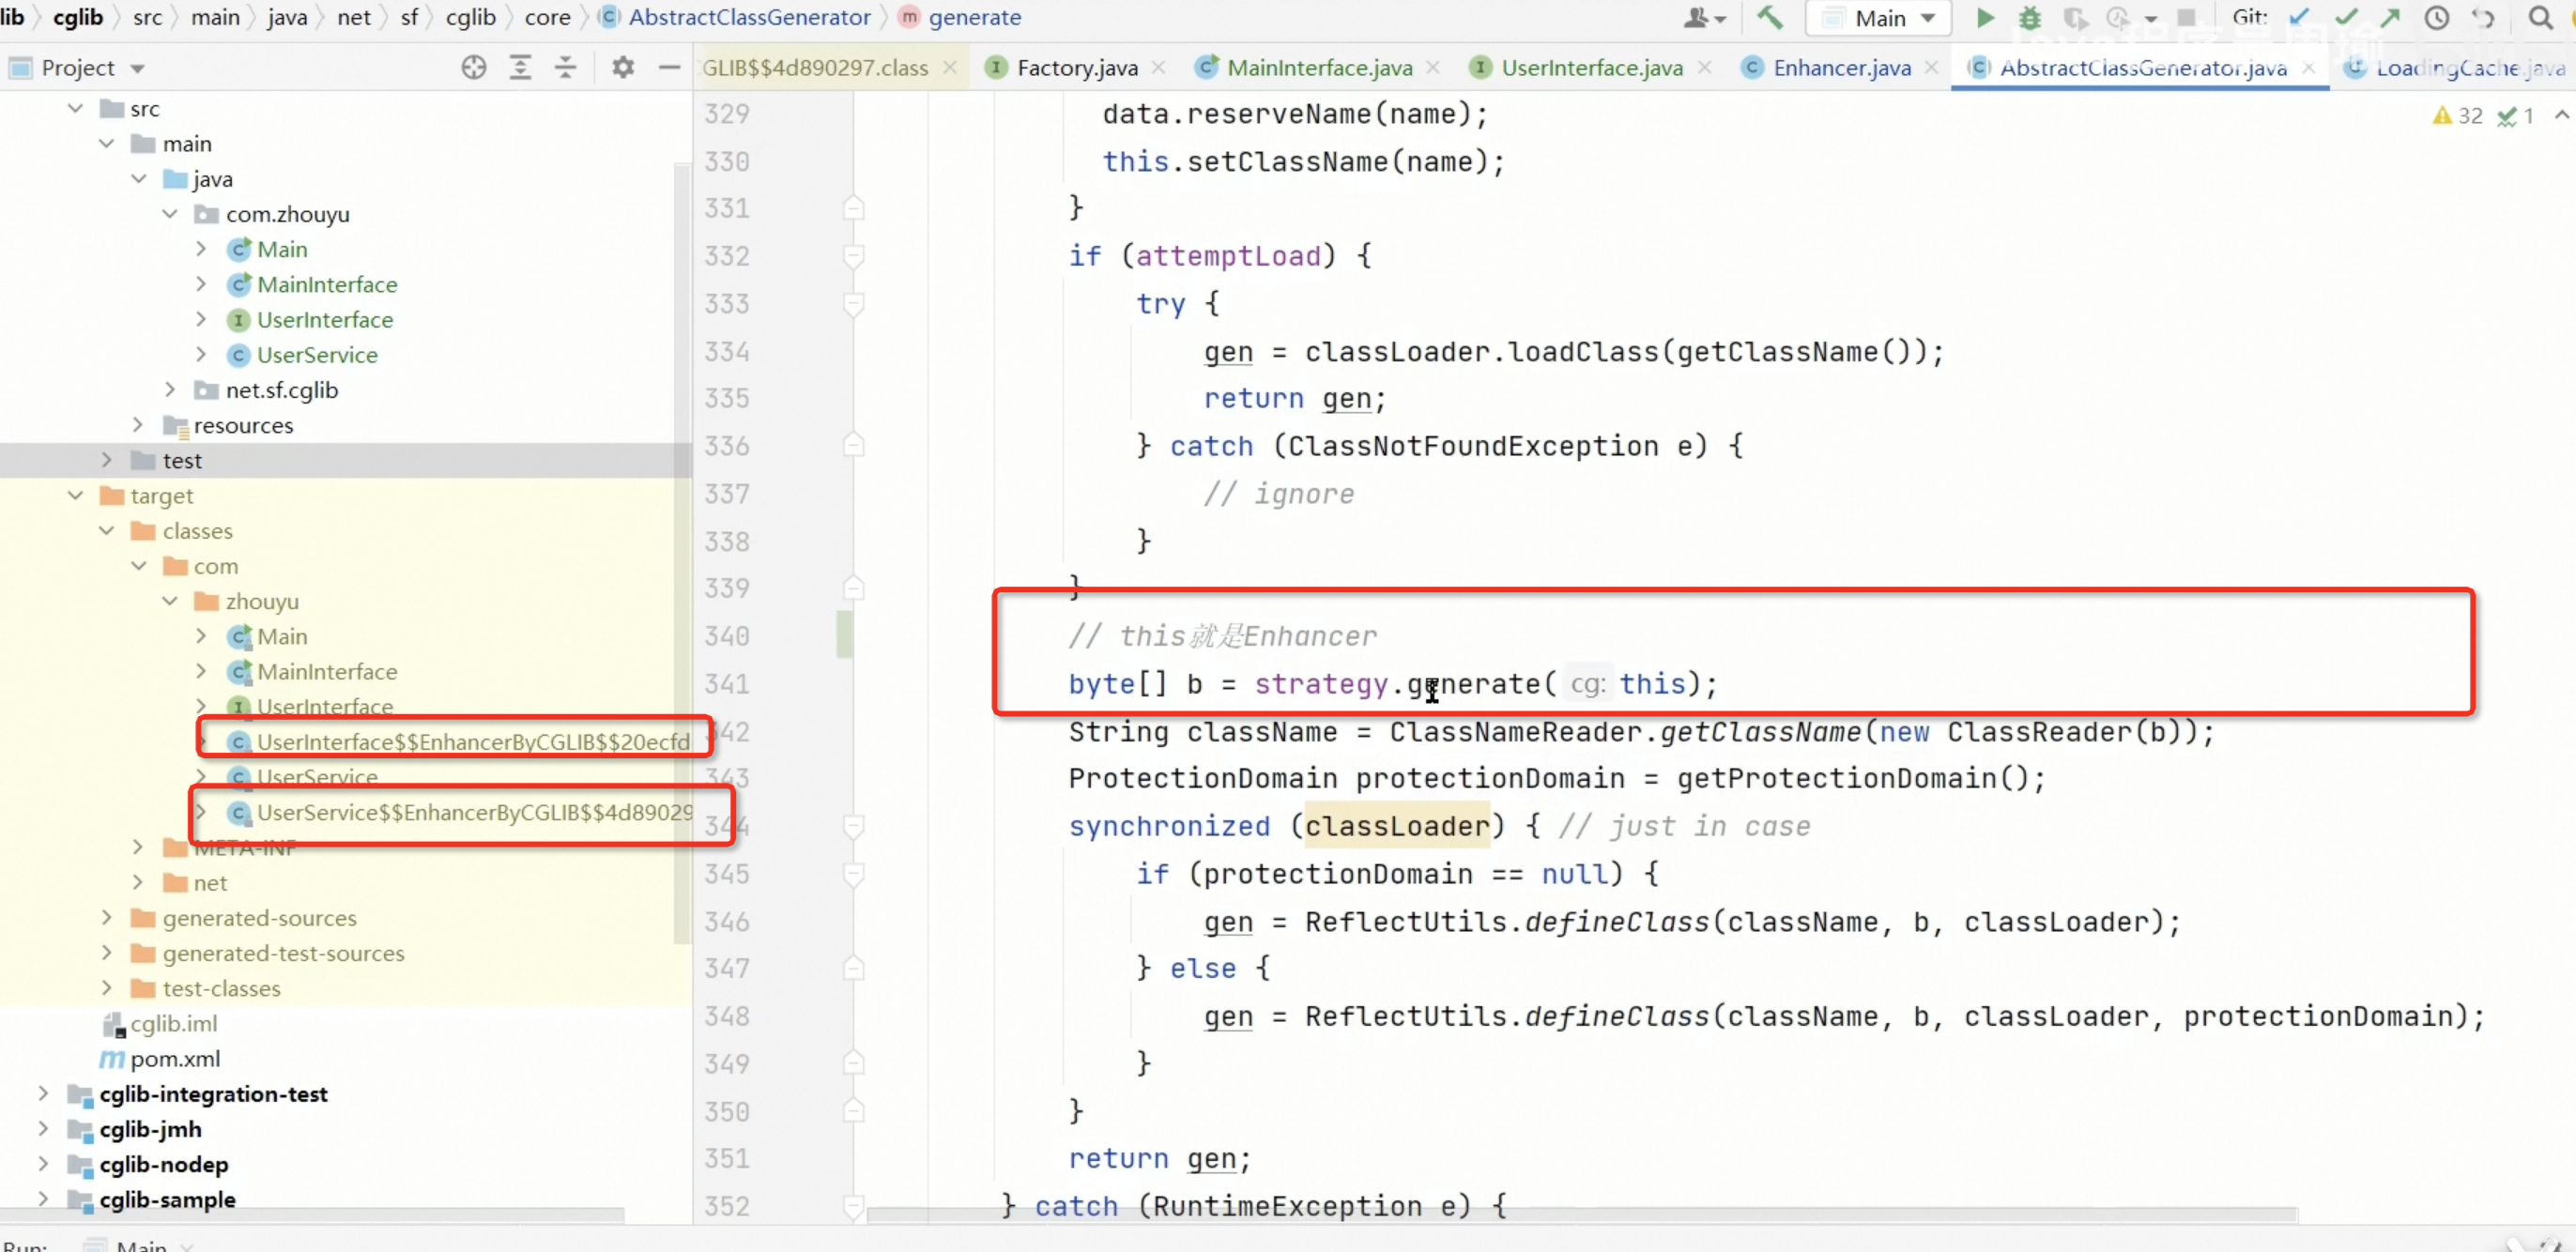Expand the net.sf.cglib package
This screenshot has height=1252, width=2576.
tap(170, 390)
